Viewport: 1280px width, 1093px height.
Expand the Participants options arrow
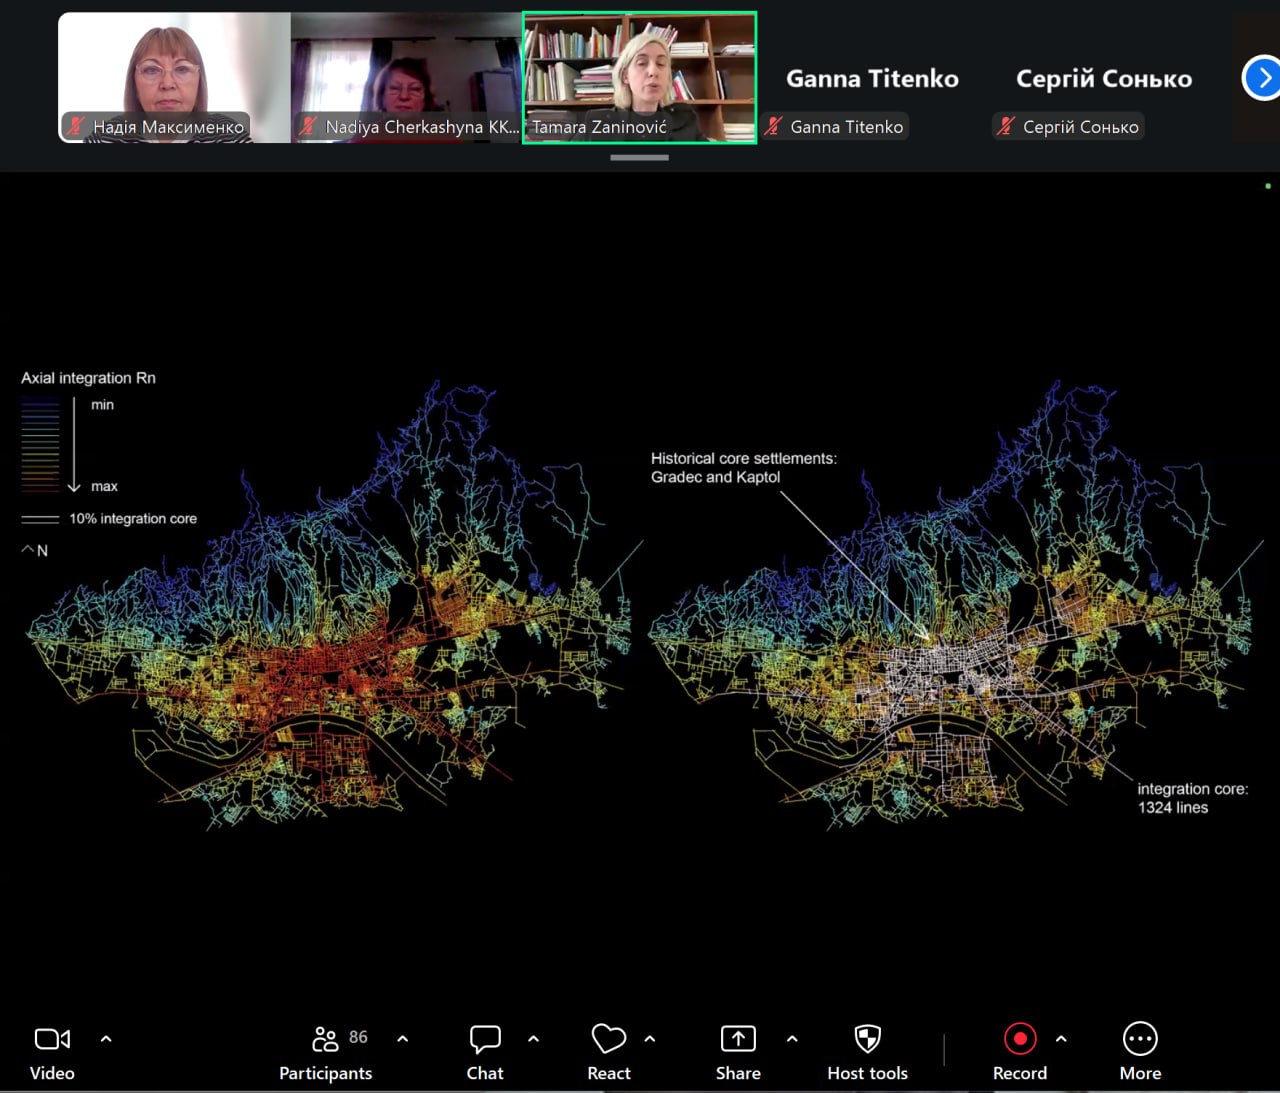(403, 1039)
